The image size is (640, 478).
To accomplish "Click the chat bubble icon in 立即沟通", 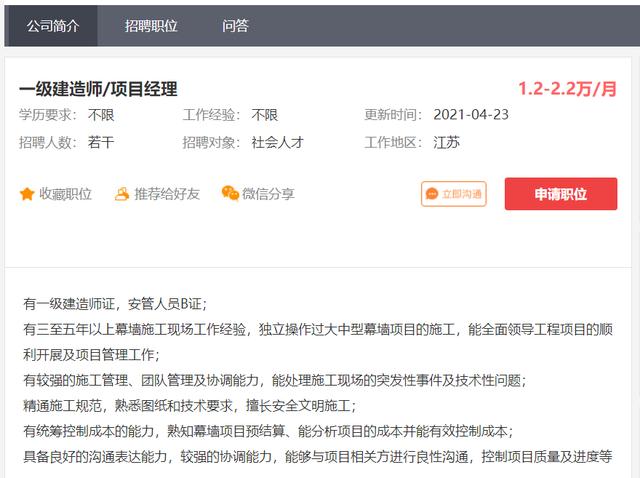I will point(432,194).
